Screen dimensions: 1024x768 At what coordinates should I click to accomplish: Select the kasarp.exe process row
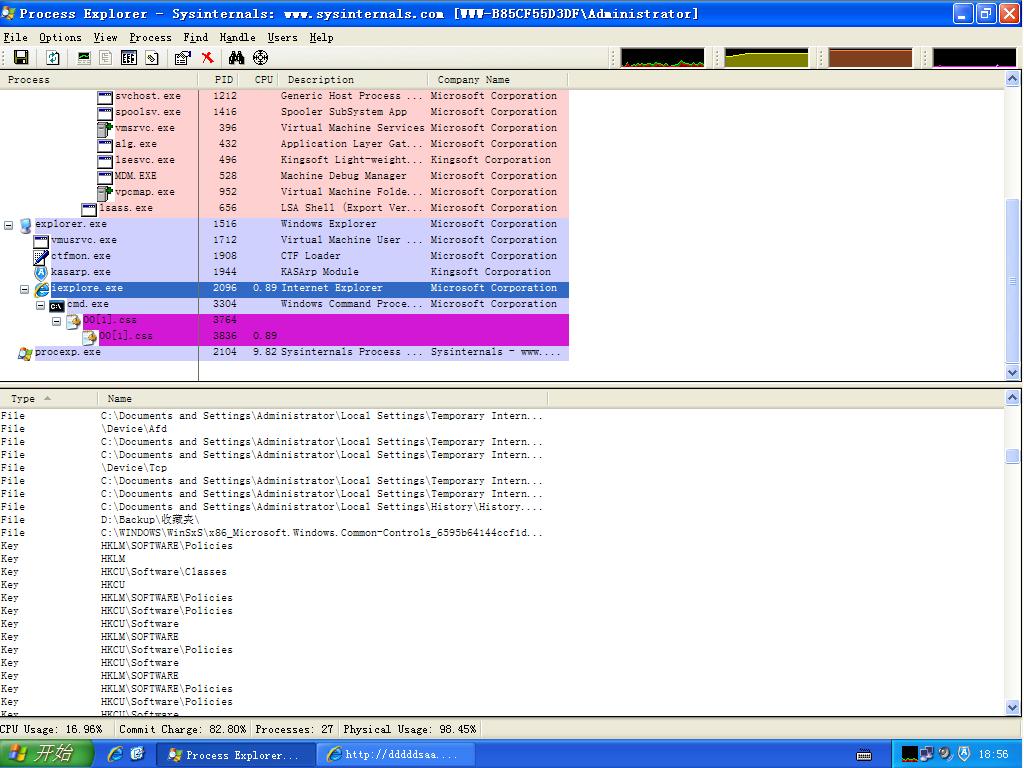click(80, 272)
